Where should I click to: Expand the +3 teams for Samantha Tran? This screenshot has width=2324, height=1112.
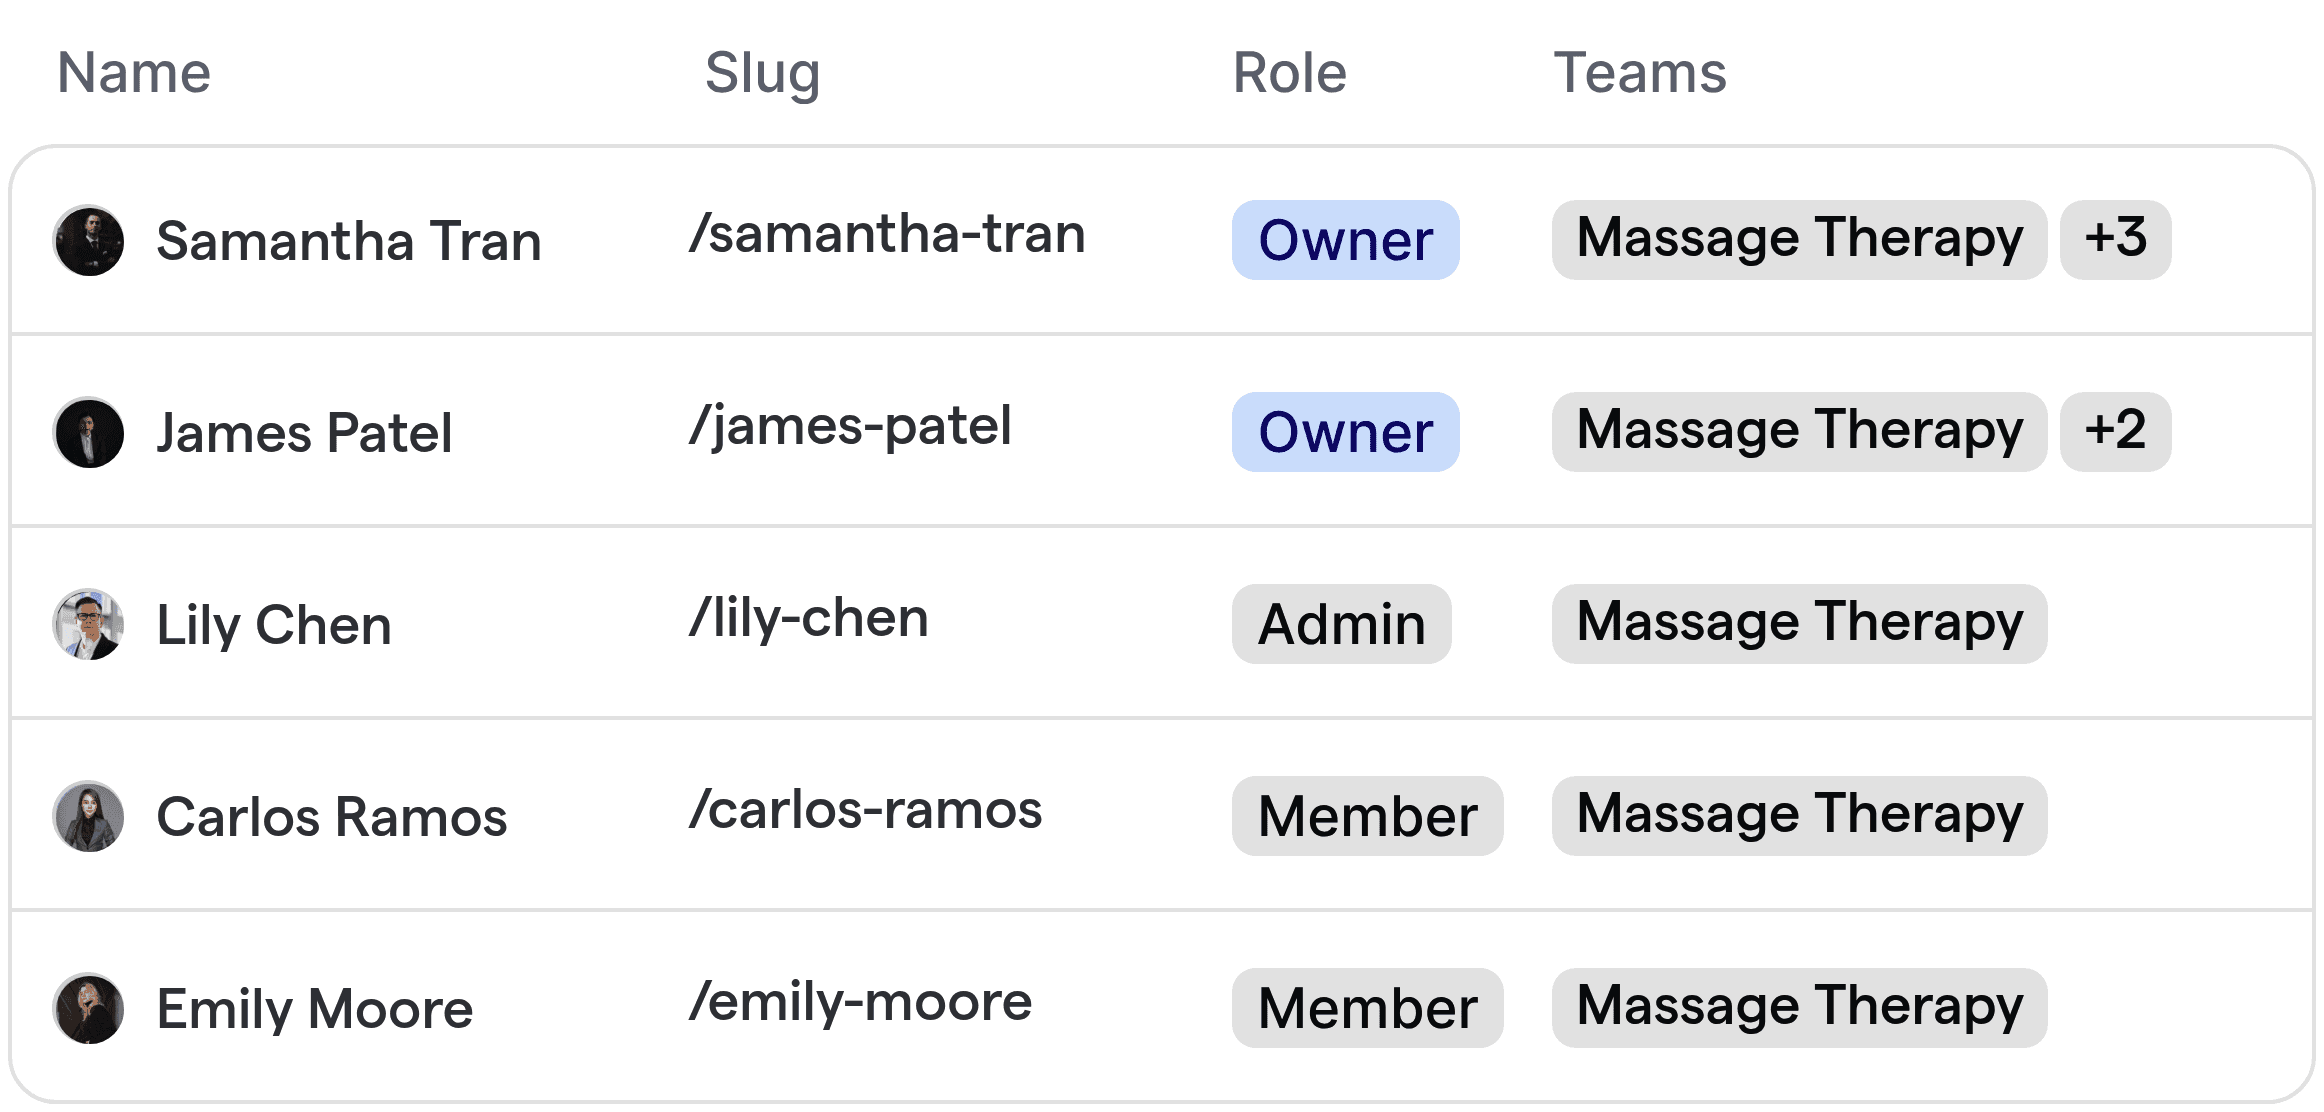[x=2115, y=240]
